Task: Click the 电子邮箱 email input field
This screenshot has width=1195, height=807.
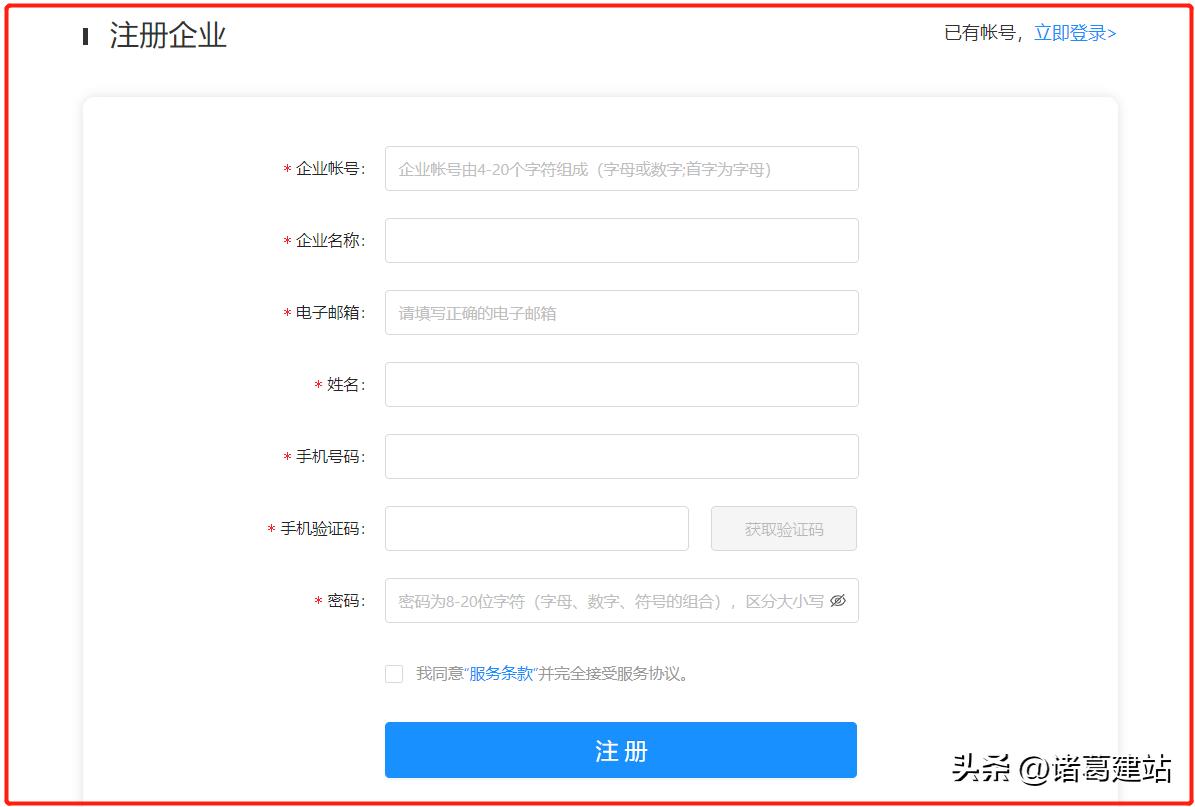Action: click(620, 312)
